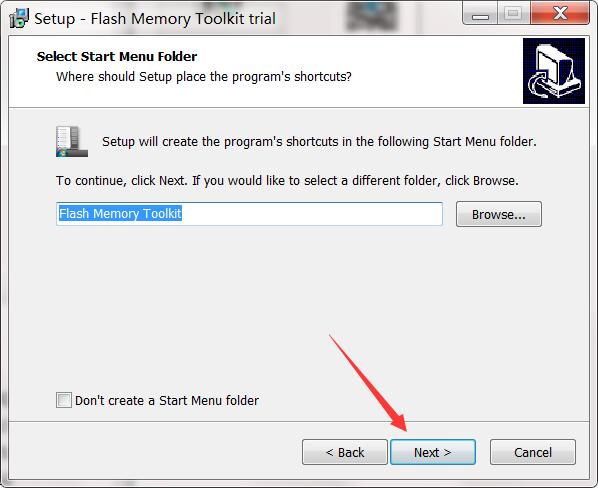Click the blank area of the folder name field
The width and height of the screenshot is (598, 488).
click(312, 214)
